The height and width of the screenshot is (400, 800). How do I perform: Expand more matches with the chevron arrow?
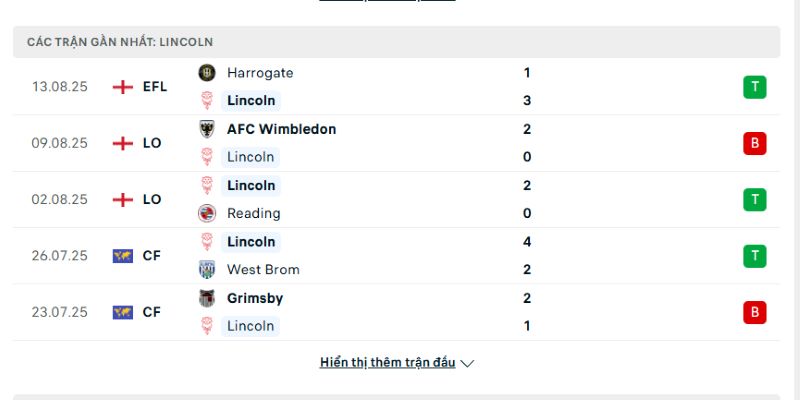point(467,363)
